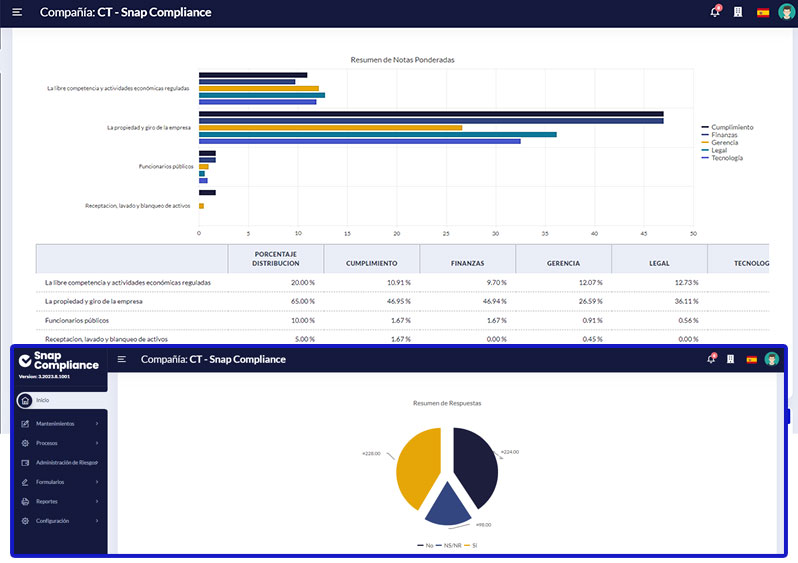Click the building company icon in upper header
The height and width of the screenshot is (563, 798).
coord(738,12)
